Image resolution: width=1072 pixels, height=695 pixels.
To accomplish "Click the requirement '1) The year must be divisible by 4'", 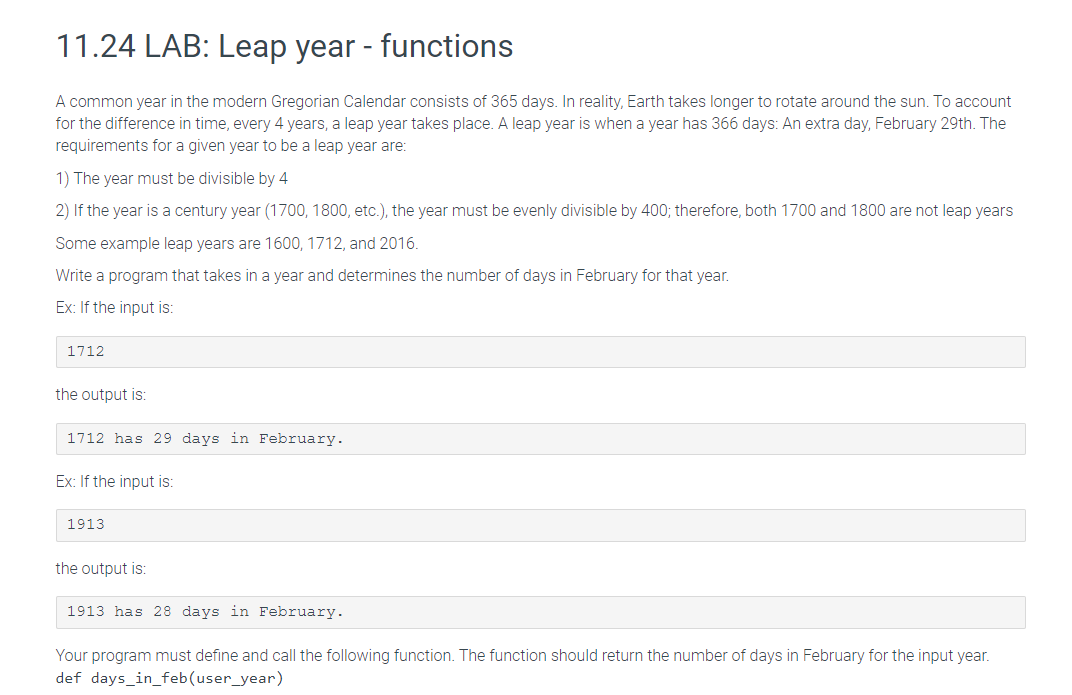I will tap(172, 179).
